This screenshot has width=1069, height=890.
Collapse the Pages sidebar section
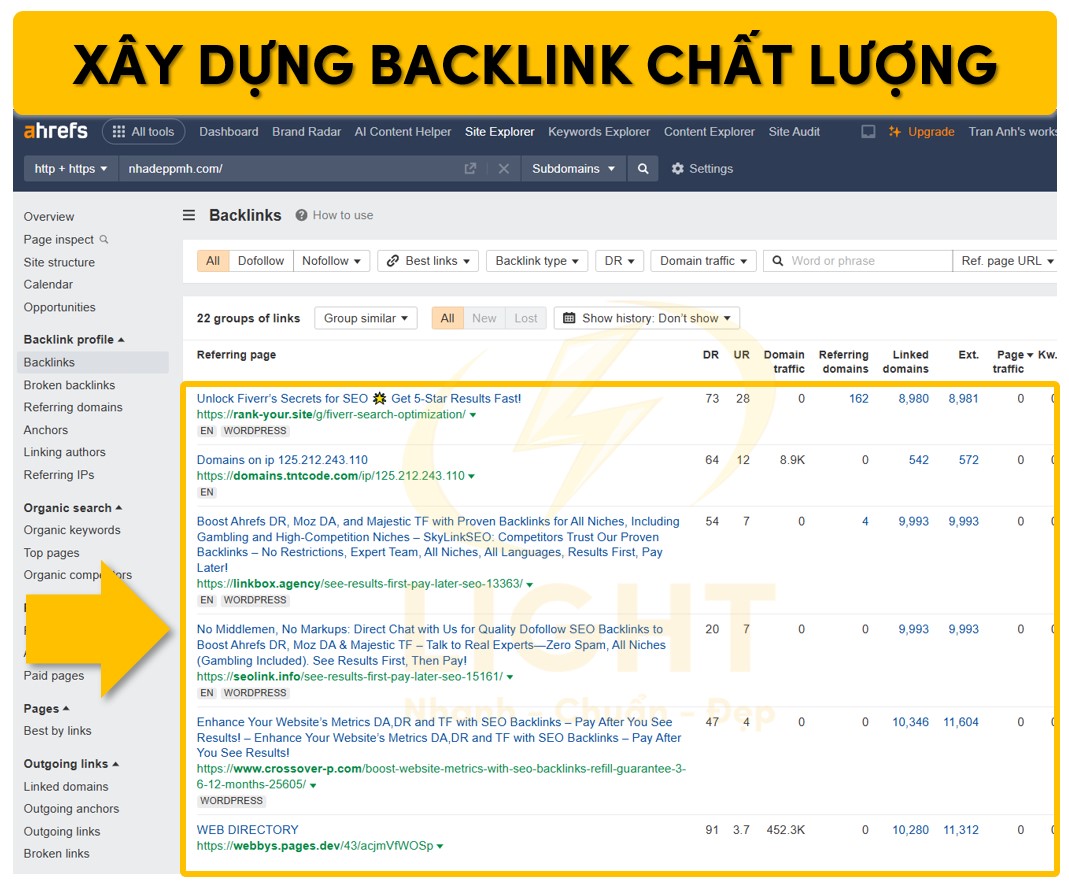point(46,709)
